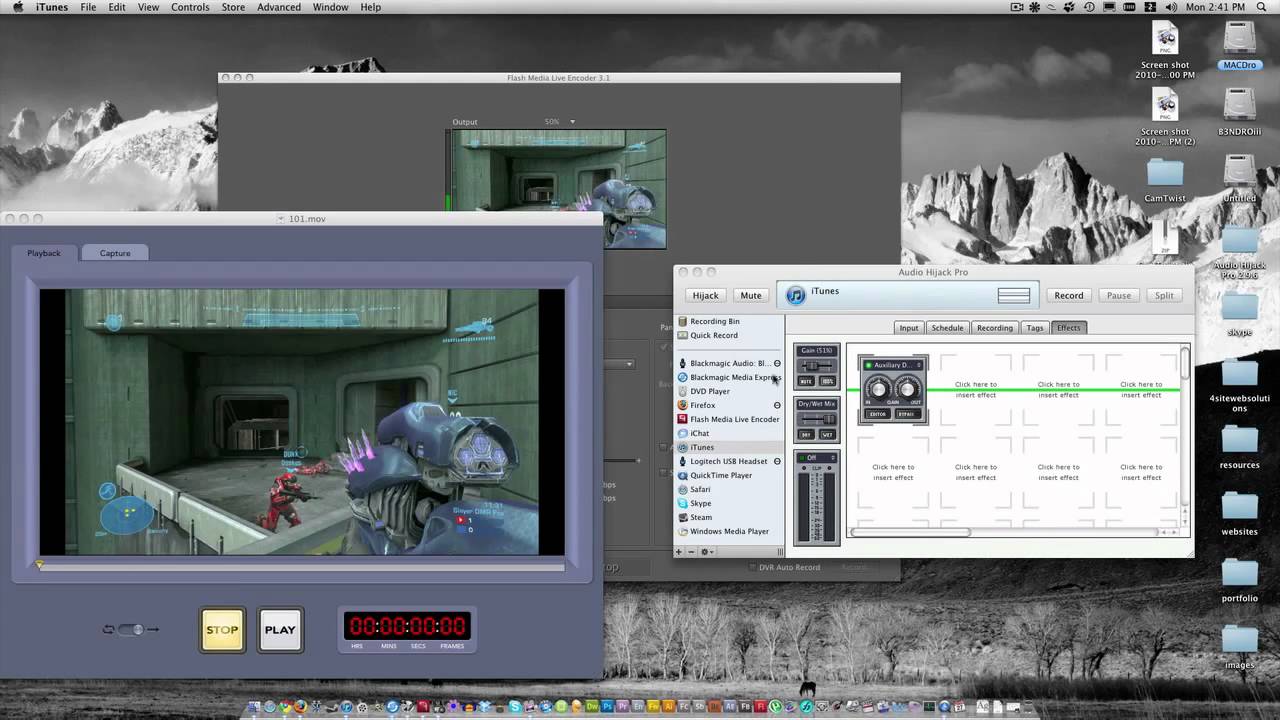
Task: Switch to the Capture tab in 101.mov
Action: pos(115,253)
